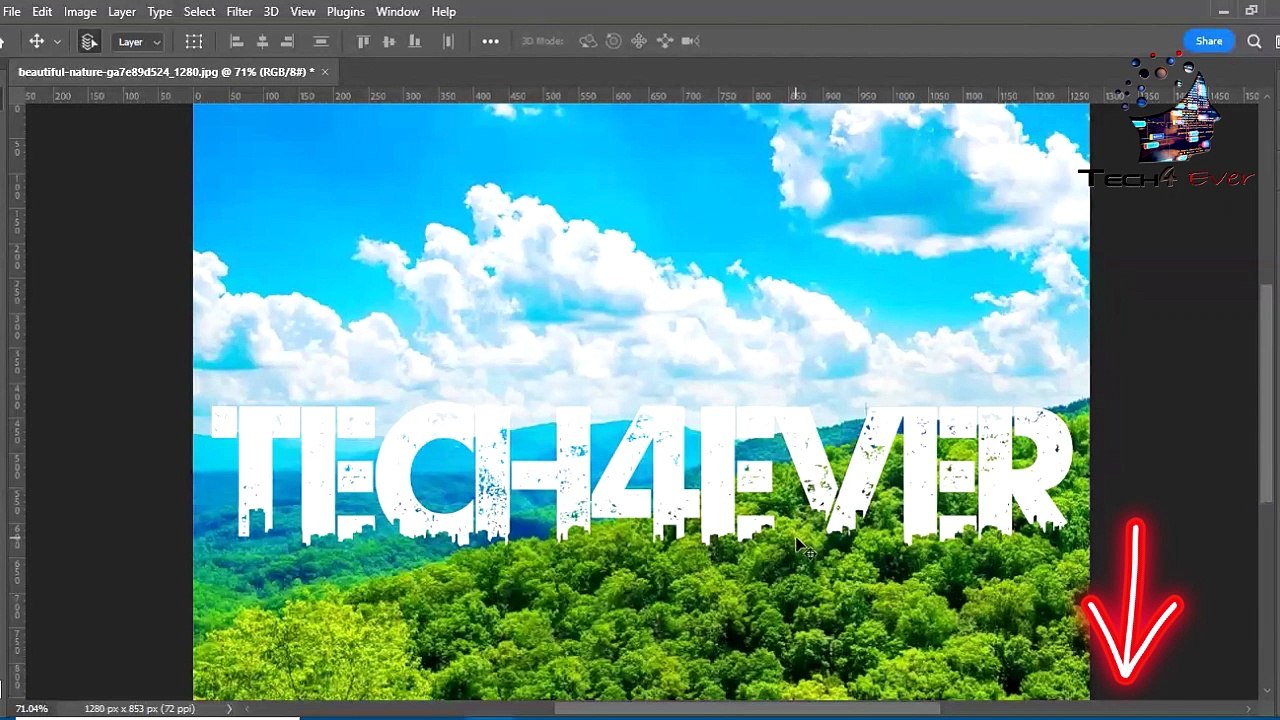Restore down the Photoshop window
Image resolution: width=1280 pixels, height=720 pixels.
tap(1252, 11)
